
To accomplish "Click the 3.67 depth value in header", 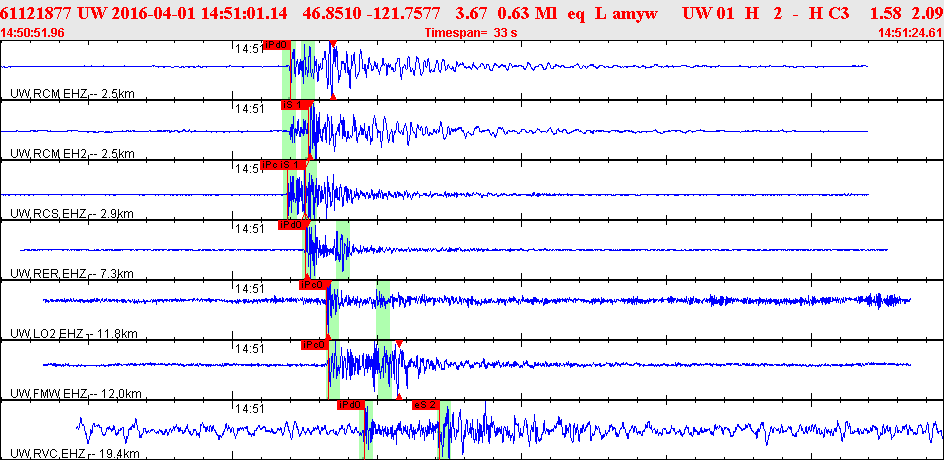I will point(469,12).
